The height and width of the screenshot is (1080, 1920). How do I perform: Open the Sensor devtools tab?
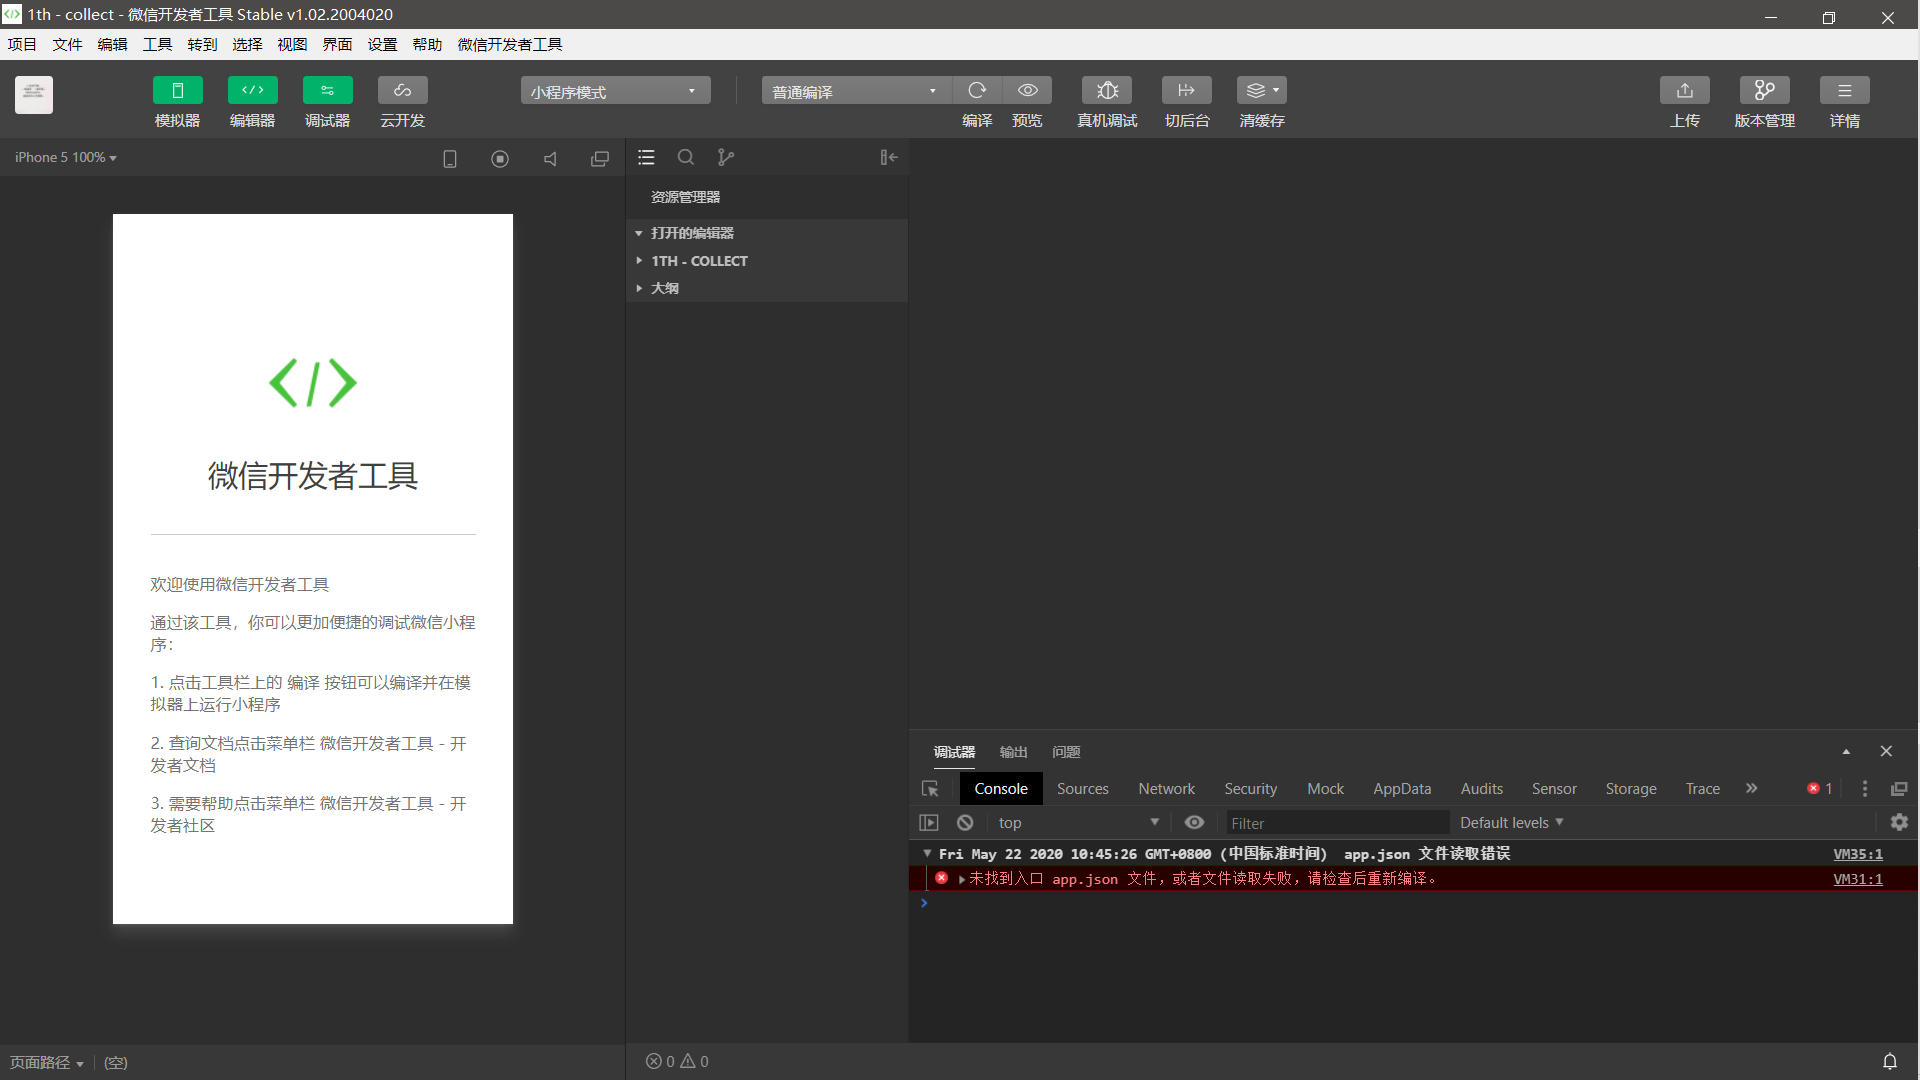click(1554, 789)
